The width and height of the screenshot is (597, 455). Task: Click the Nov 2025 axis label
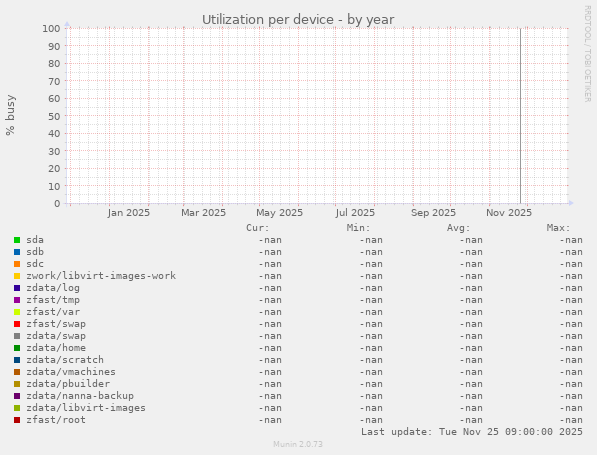pyautogui.click(x=509, y=212)
